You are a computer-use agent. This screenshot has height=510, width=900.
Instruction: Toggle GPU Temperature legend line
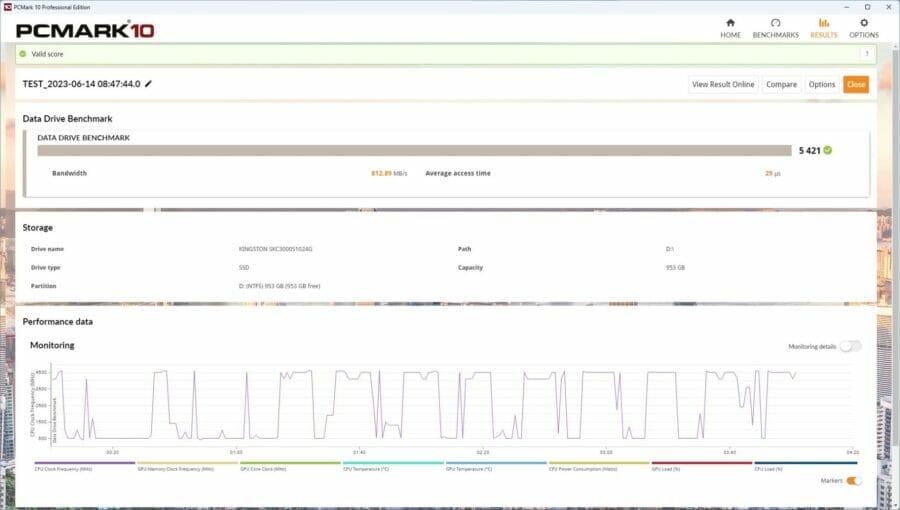pyautogui.click(x=496, y=465)
